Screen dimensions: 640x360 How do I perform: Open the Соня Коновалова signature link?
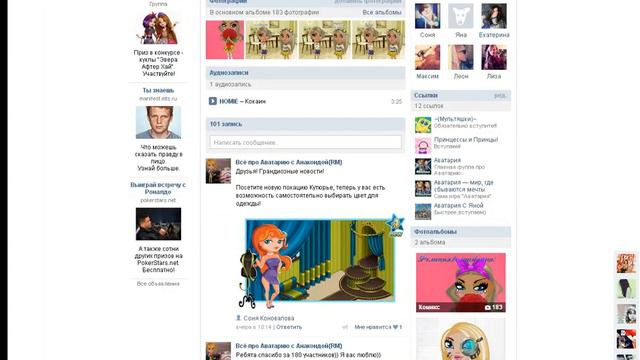pyautogui.click(x=269, y=318)
